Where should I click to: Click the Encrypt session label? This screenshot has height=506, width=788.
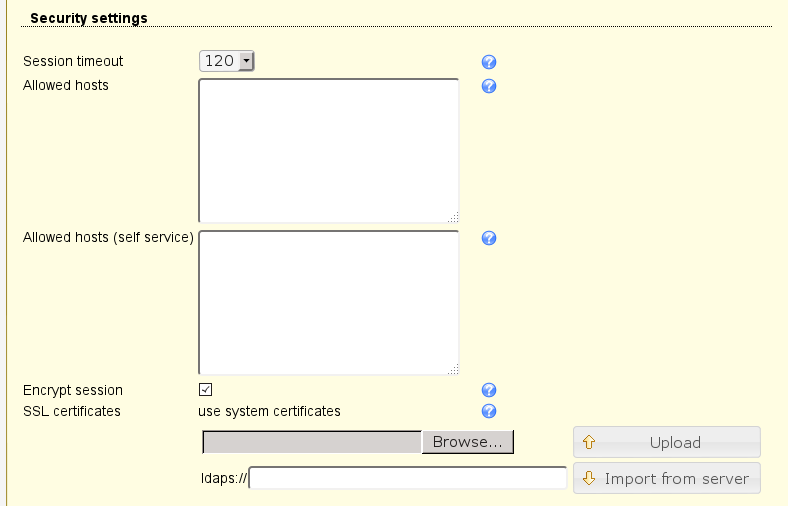pyautogui.click(x=73, y=391)
